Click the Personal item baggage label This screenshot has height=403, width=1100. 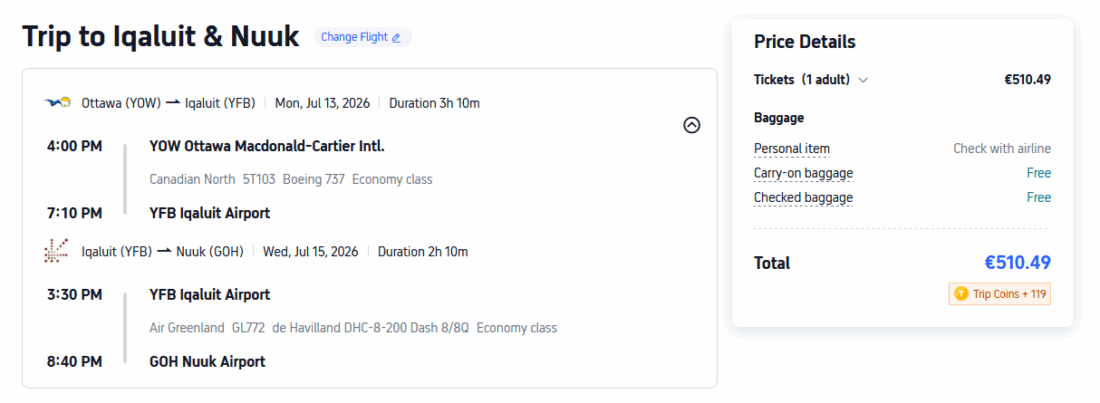791,149
